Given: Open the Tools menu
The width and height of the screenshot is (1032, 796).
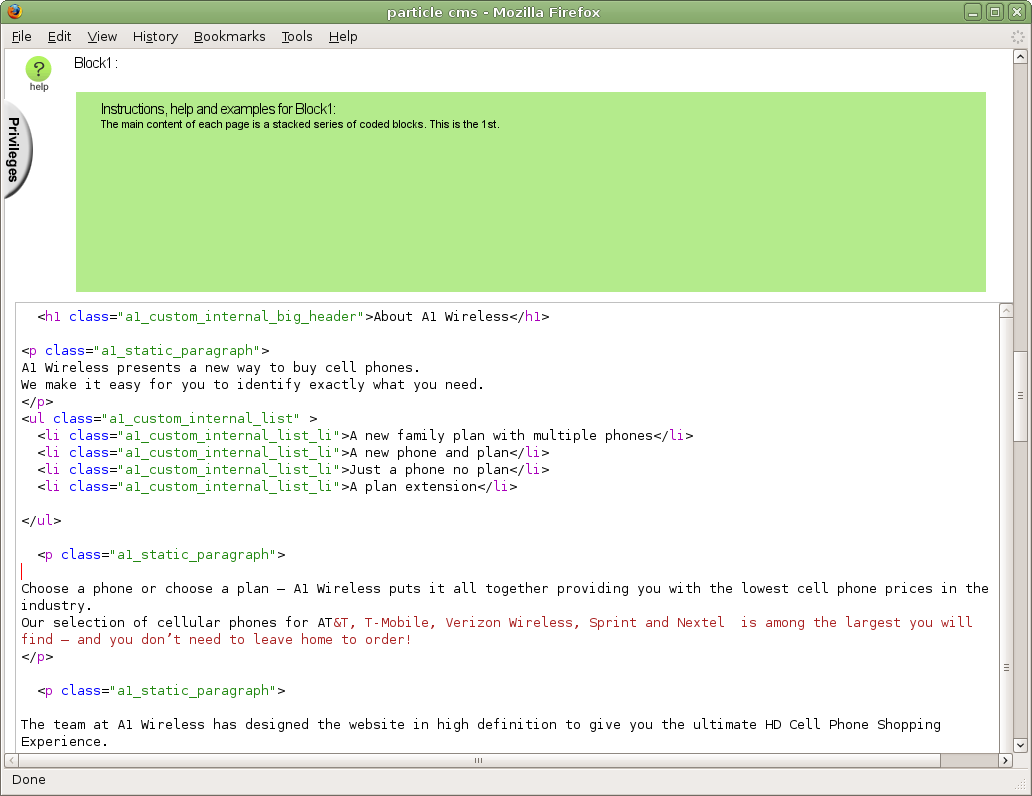Looking at the screenshot, I should click(x=297, y=37).
